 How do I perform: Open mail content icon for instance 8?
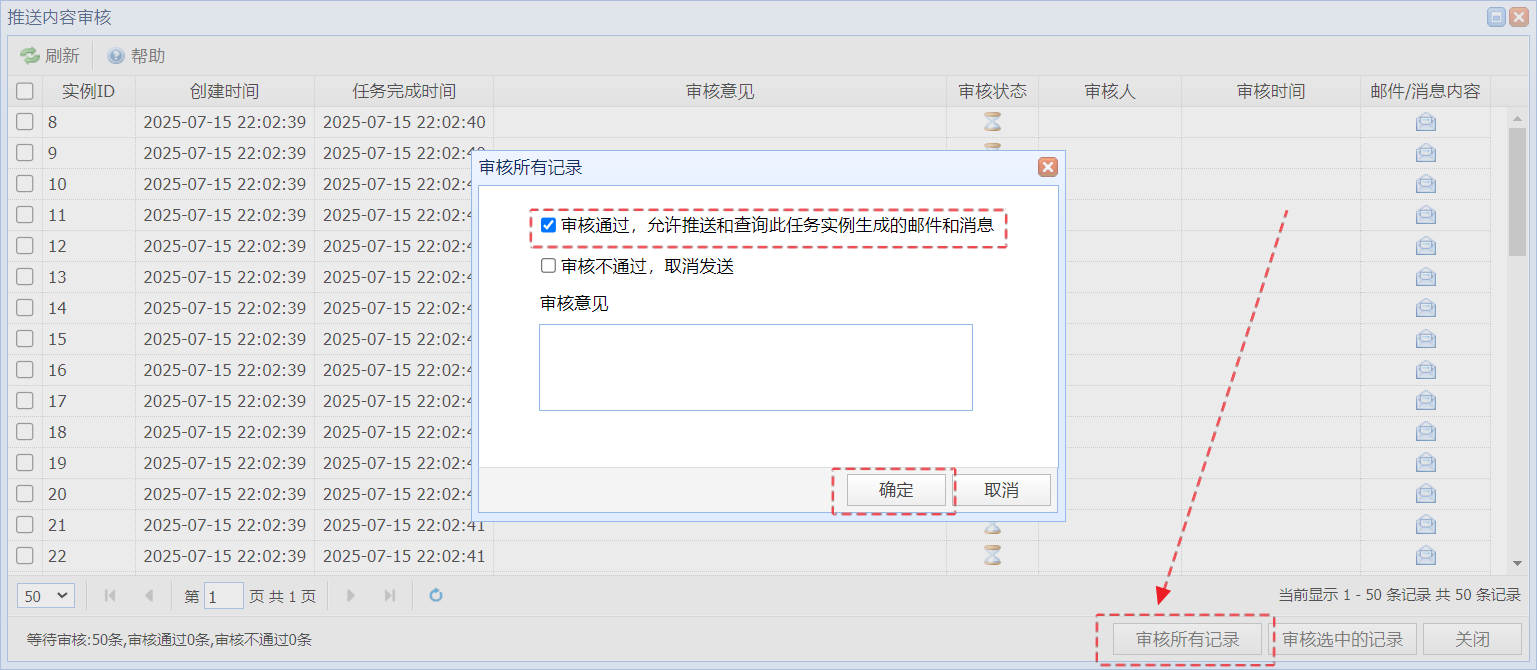click(x=1425, y=122)
